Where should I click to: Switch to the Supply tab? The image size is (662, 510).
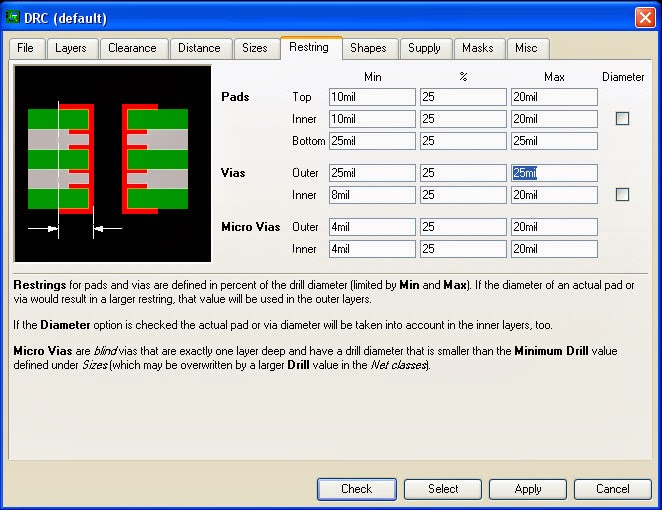point(424,48)
